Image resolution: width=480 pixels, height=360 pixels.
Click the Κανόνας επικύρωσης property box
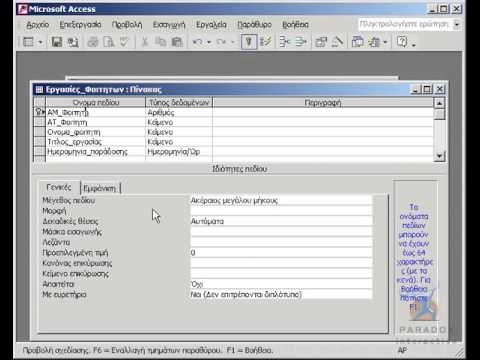pos(281,263)
